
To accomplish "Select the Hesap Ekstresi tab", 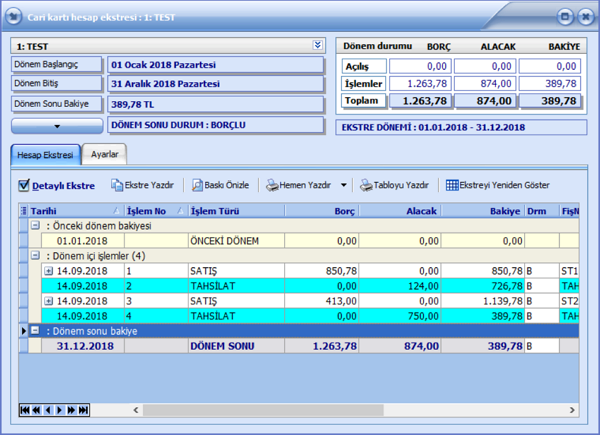I will [x=44, y=154].
